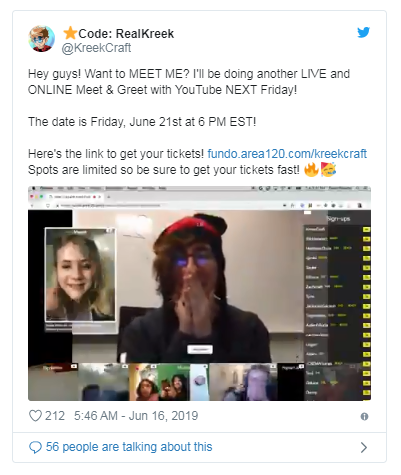Click the fire emoji in tweet
Viewport: 401px width, 475px height.
click(x=311, y=170)
